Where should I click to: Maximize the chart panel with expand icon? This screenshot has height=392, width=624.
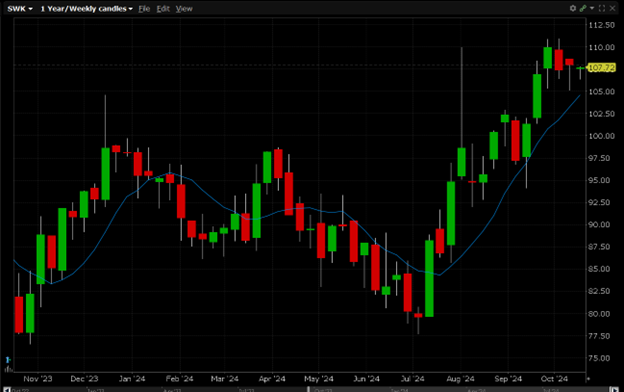click(602, 8)
